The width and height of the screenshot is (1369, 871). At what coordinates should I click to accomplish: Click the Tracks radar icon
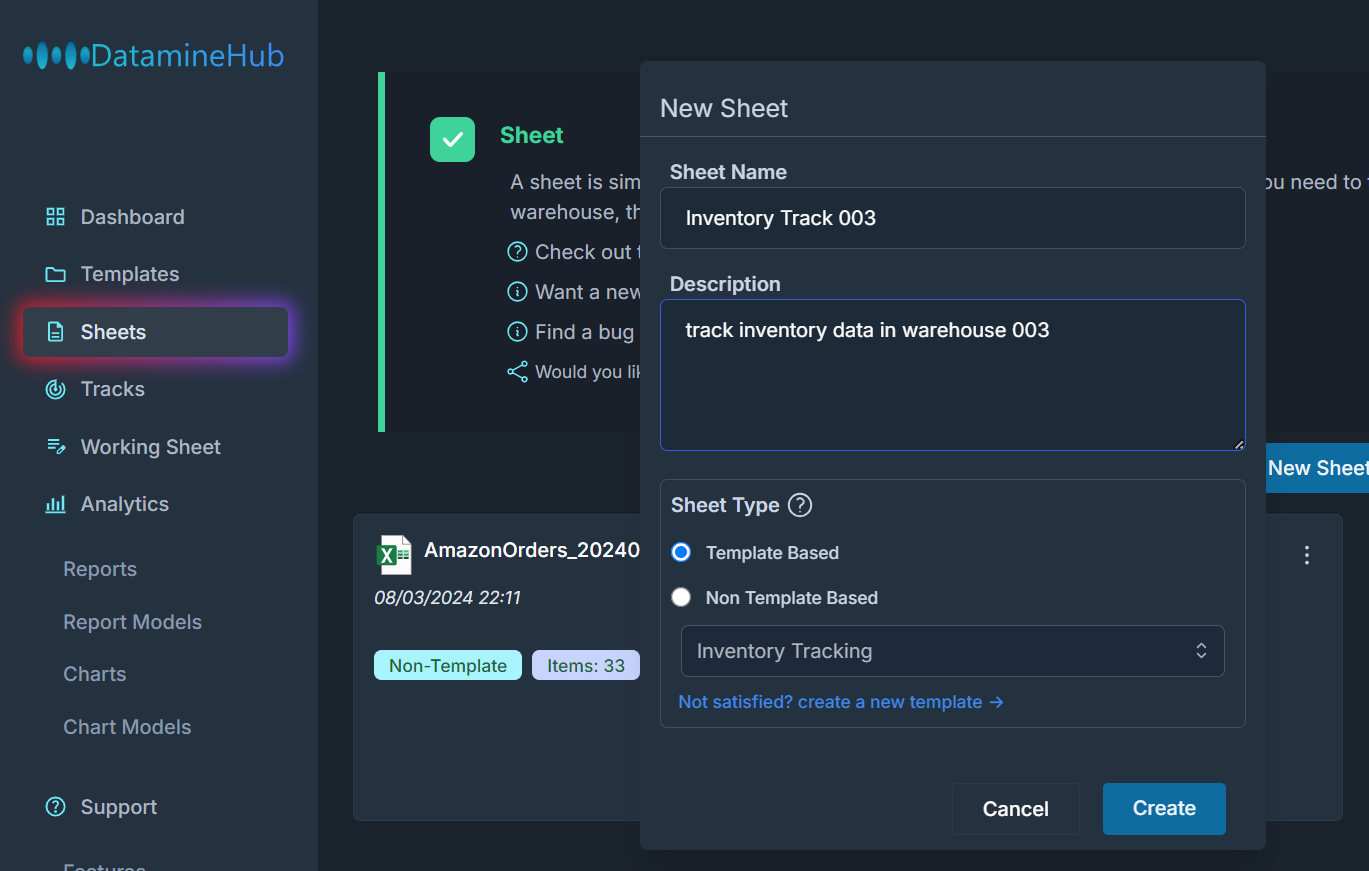coord(56,389)
